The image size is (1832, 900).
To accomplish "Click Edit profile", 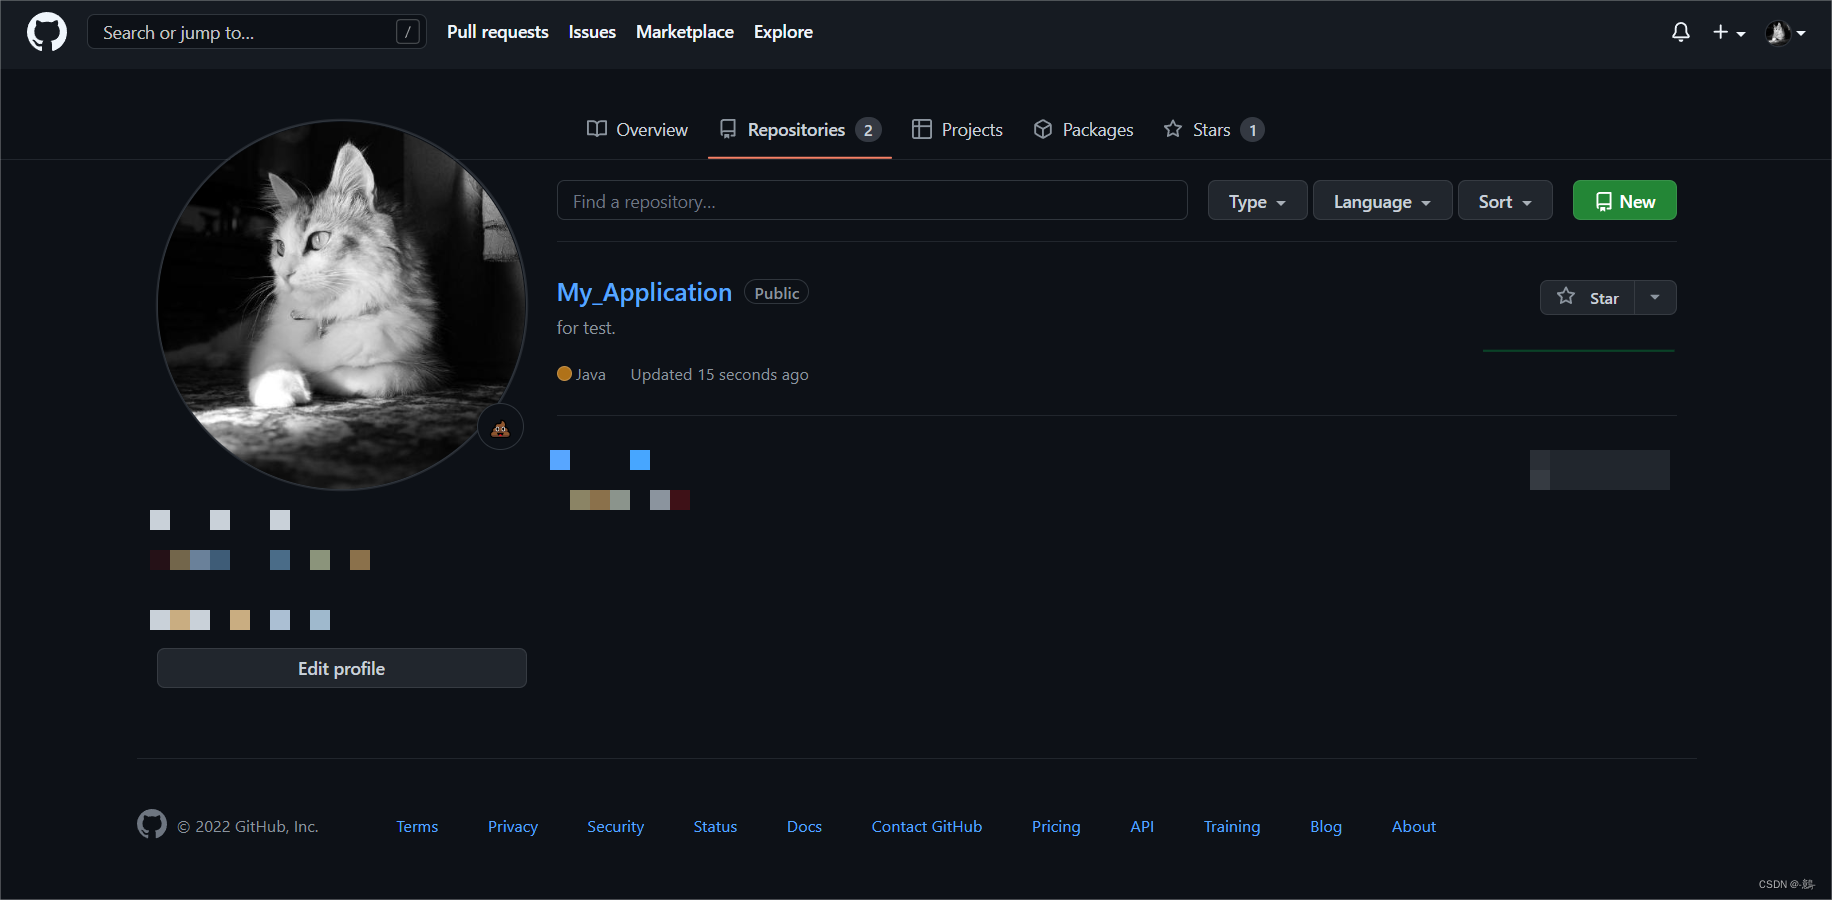I will pyautogui.click(x=342, y=668).
